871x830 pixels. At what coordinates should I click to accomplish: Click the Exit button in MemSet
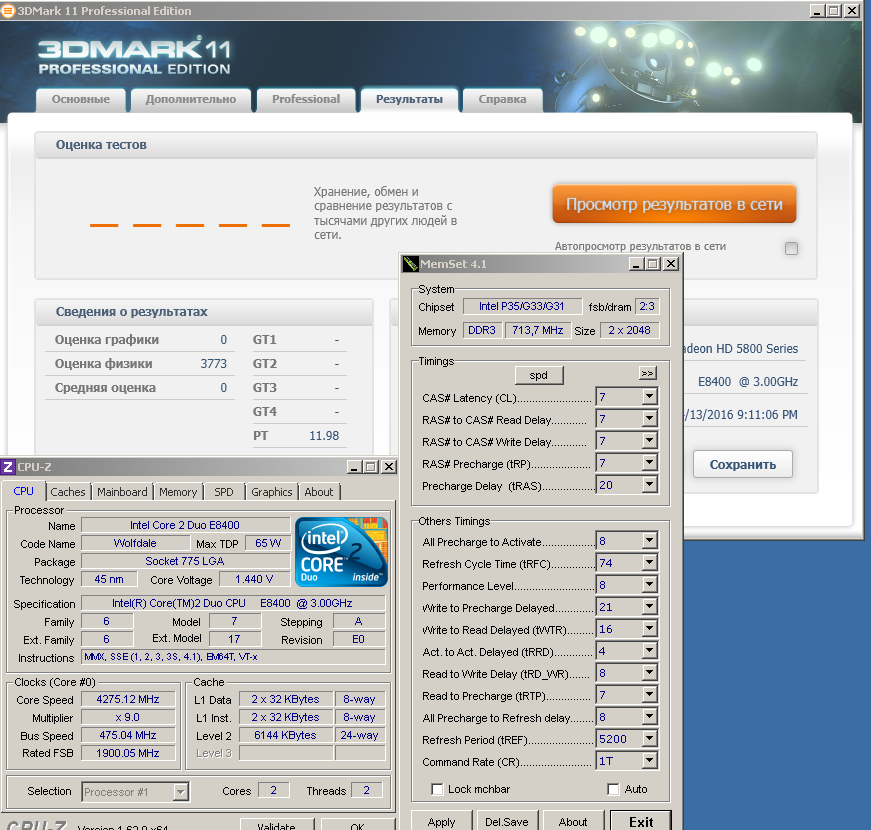641,821
